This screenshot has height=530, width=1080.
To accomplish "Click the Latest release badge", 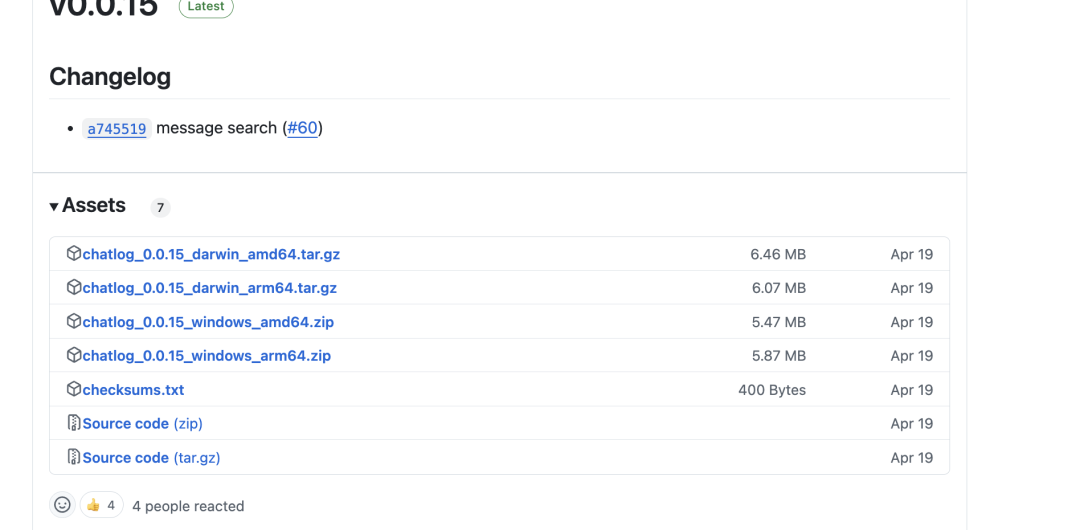I will [x=206, y=7].
